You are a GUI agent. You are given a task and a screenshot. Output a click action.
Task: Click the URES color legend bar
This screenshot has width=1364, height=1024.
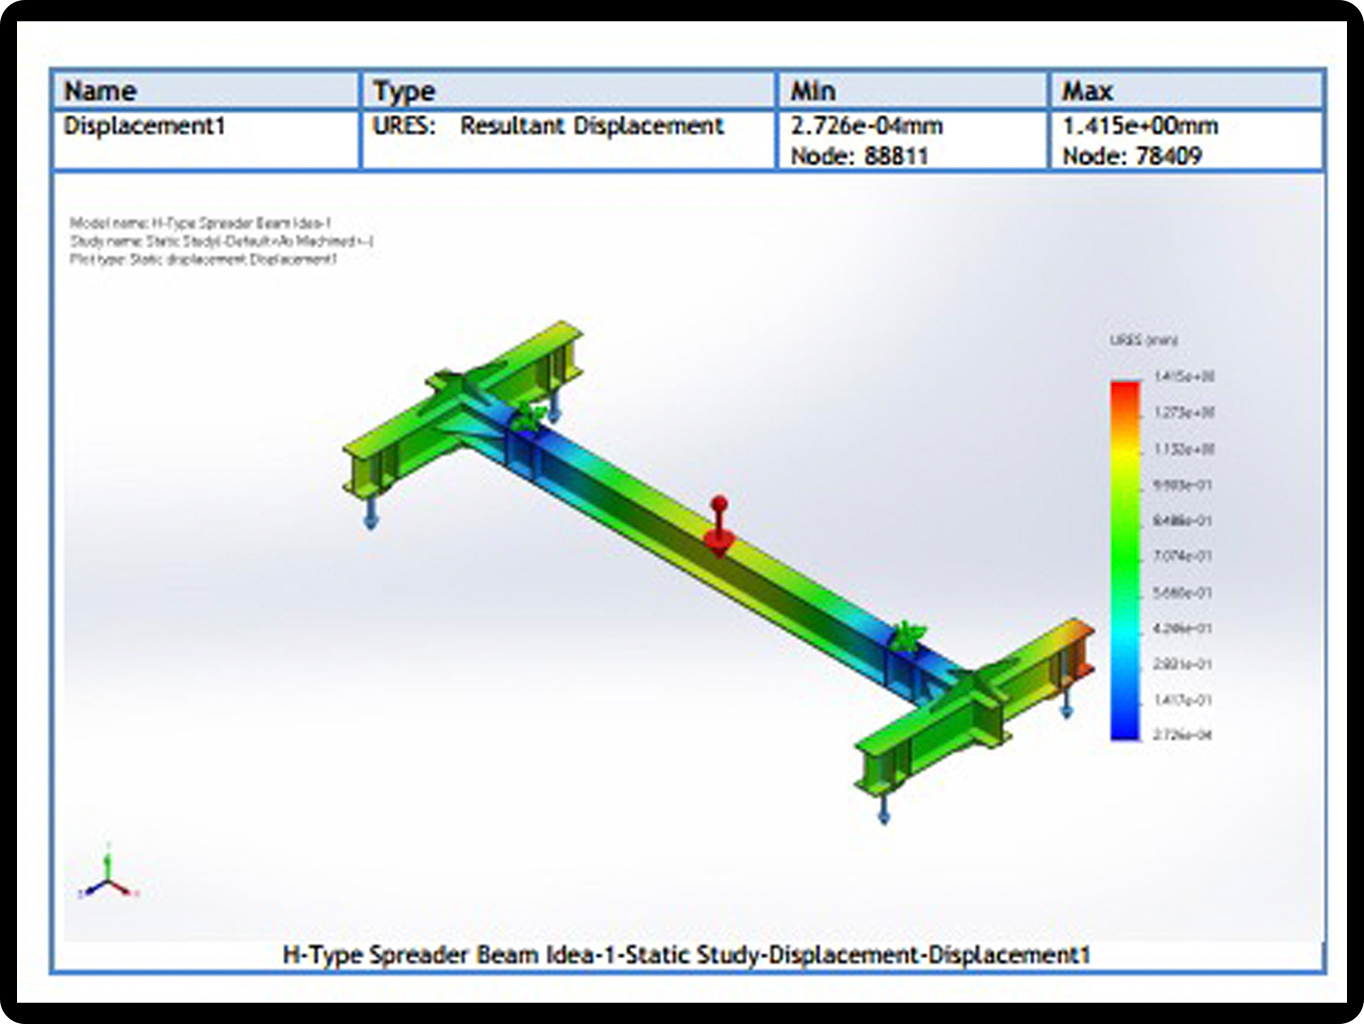1125,560
